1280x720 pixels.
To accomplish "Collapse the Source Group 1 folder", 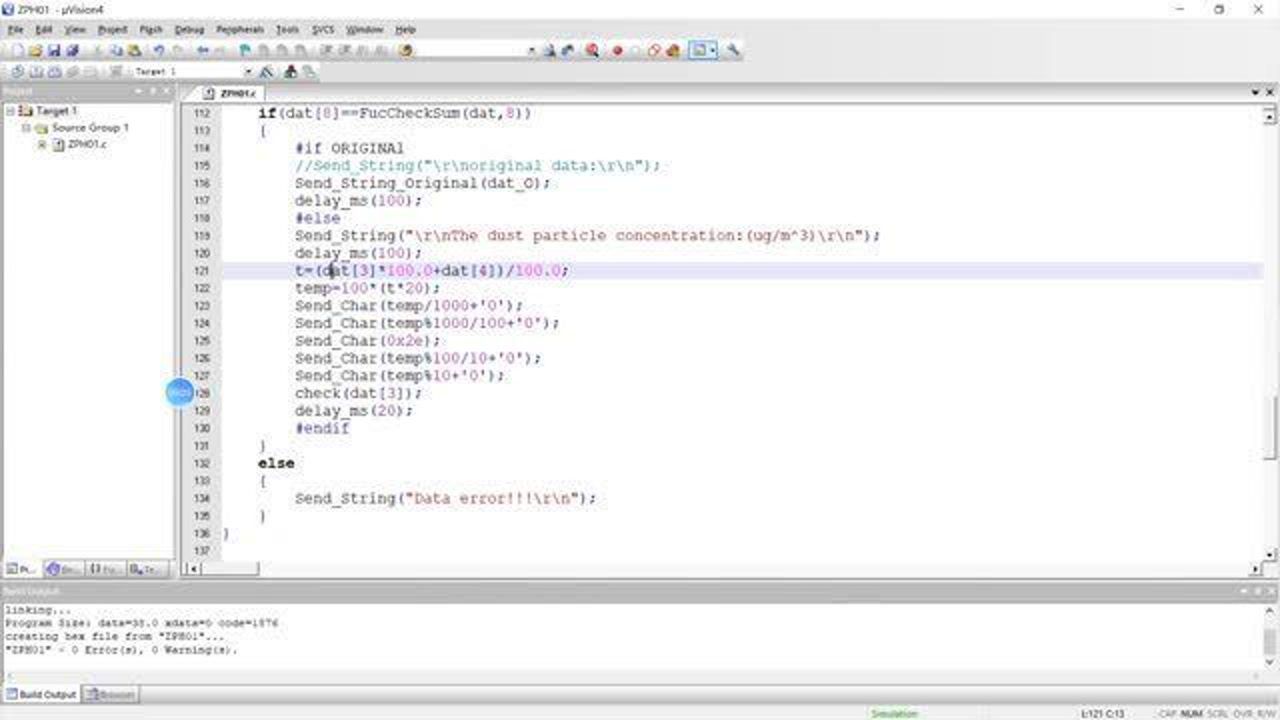I will [x=26, y=128].
